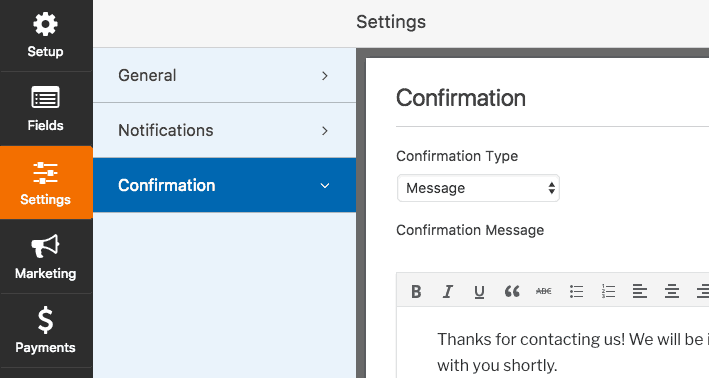Open the Setup gear icon
The image size is (709, 378).
pos(45,24)
